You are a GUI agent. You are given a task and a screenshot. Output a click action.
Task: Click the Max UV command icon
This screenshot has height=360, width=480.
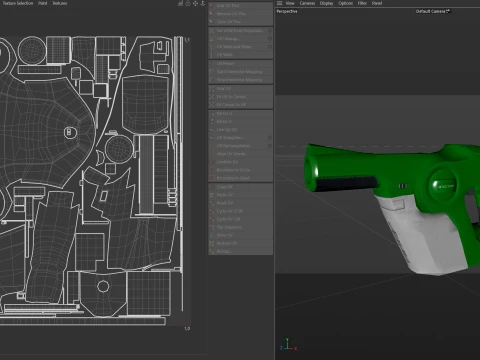[x=211, y=89]
